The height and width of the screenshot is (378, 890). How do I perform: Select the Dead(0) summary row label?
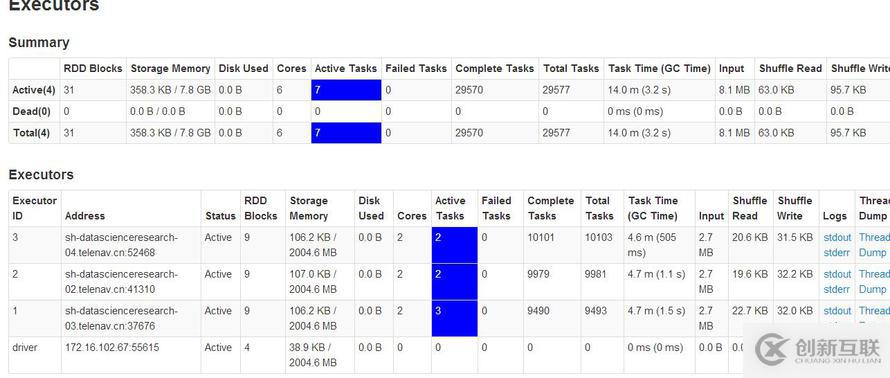(31, 112)
